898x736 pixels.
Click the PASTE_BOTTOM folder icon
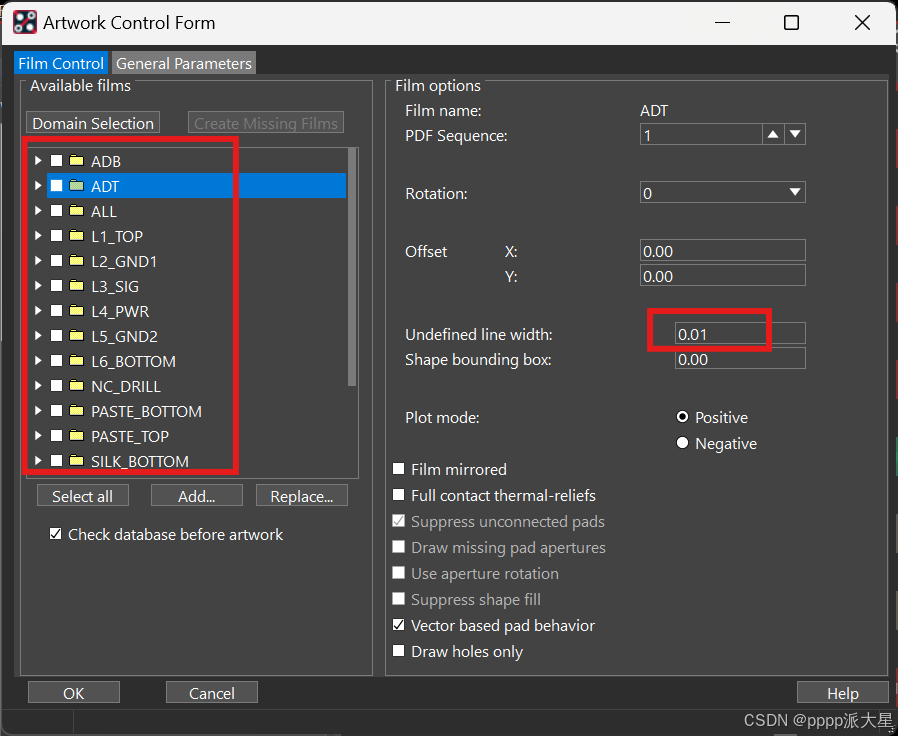[x=76, y=411]
